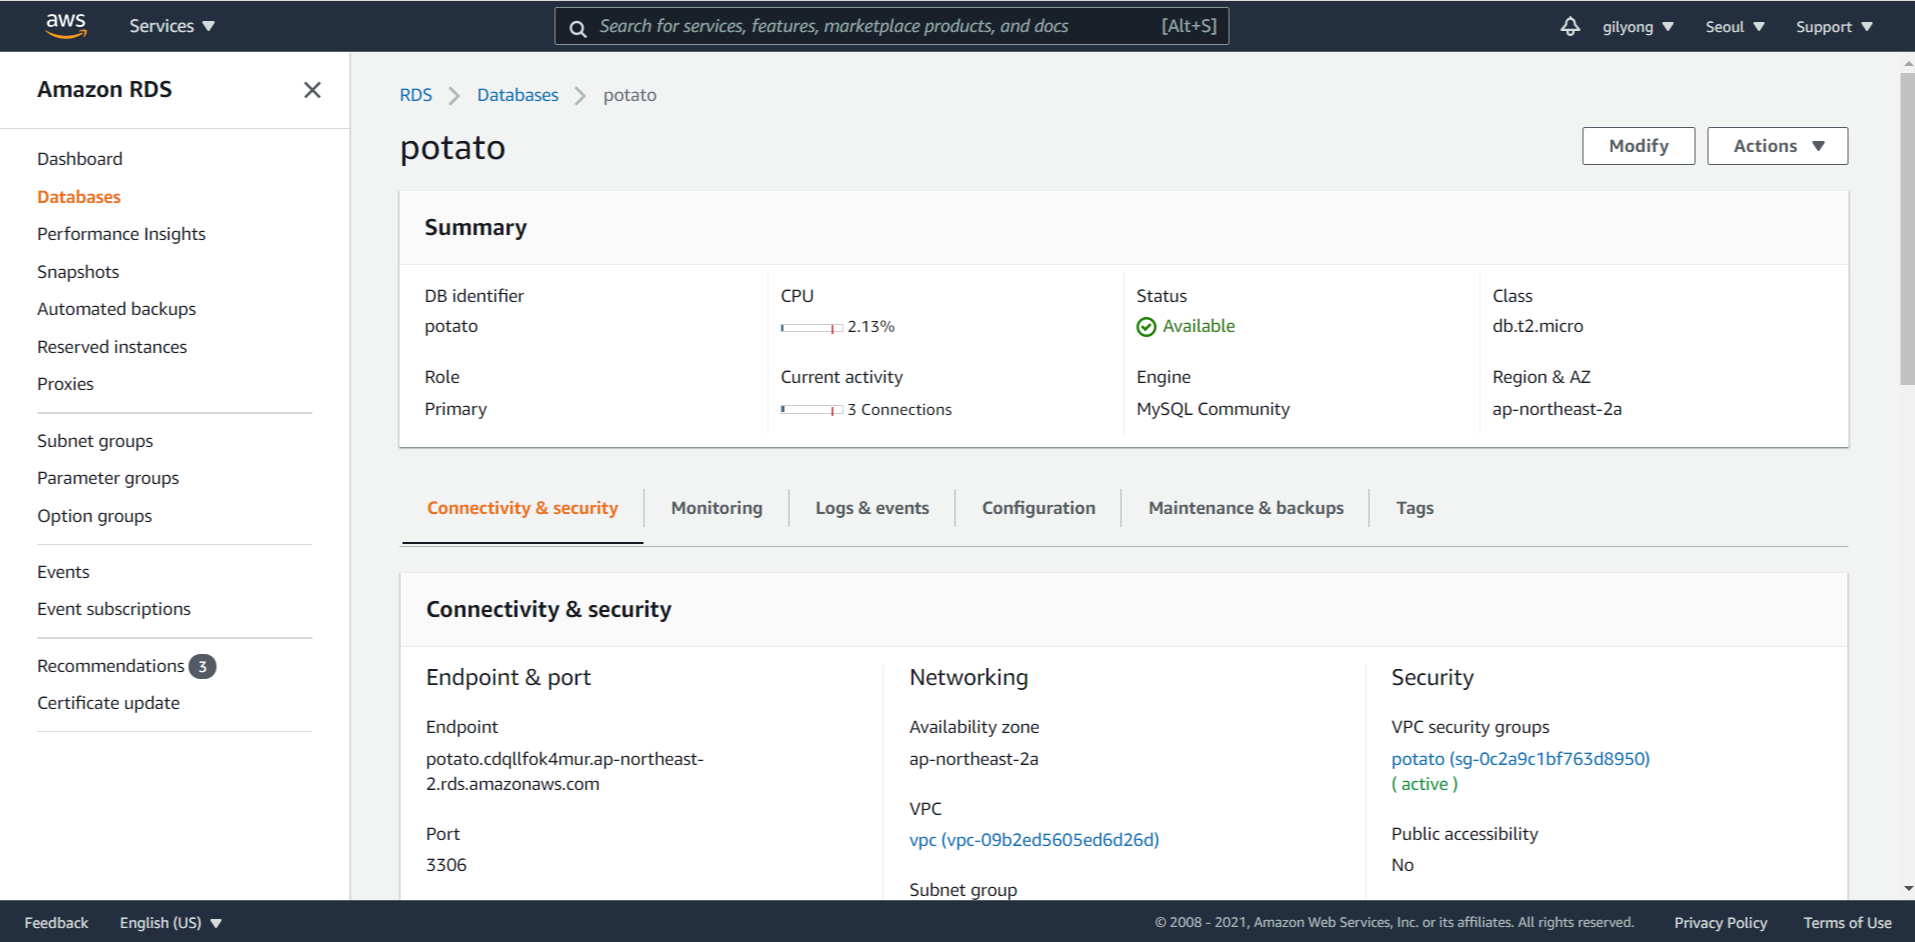Image resolution: width=1915 pixels, height=942 pixels.
Task: Switch to the Logs & events tab
Action: (x=872, y=508)
